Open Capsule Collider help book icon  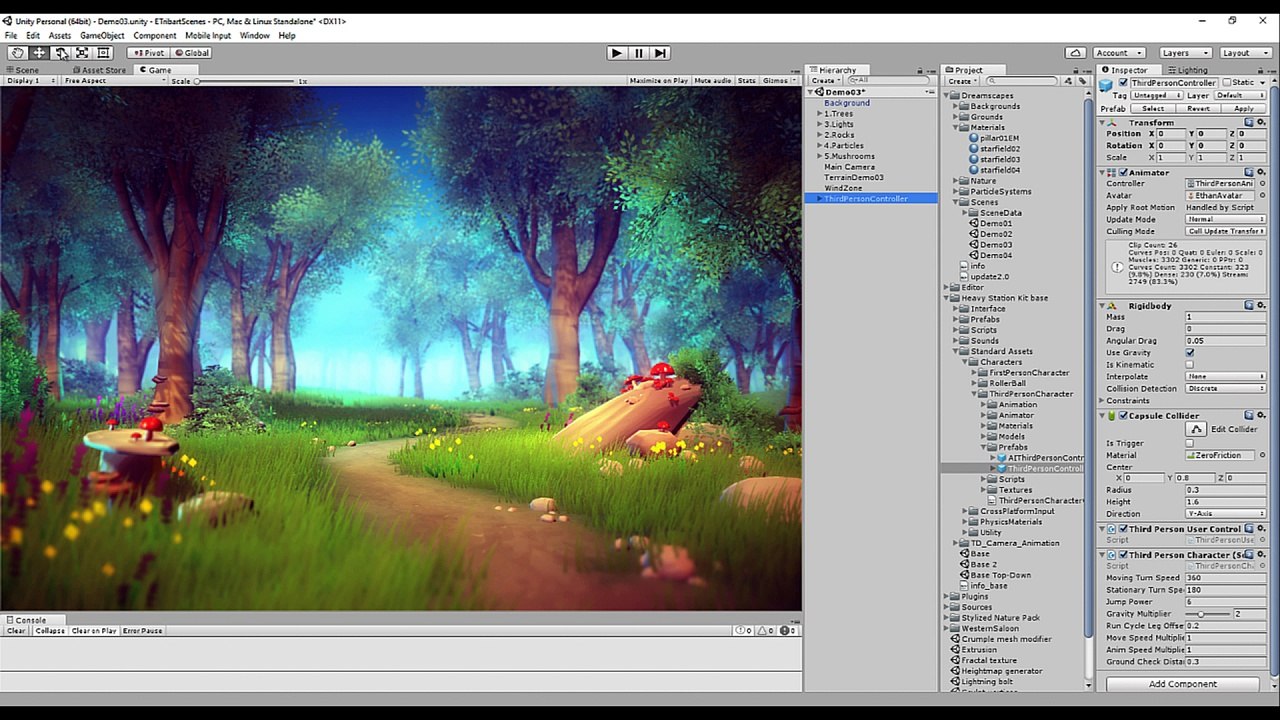click(1249, 416)
